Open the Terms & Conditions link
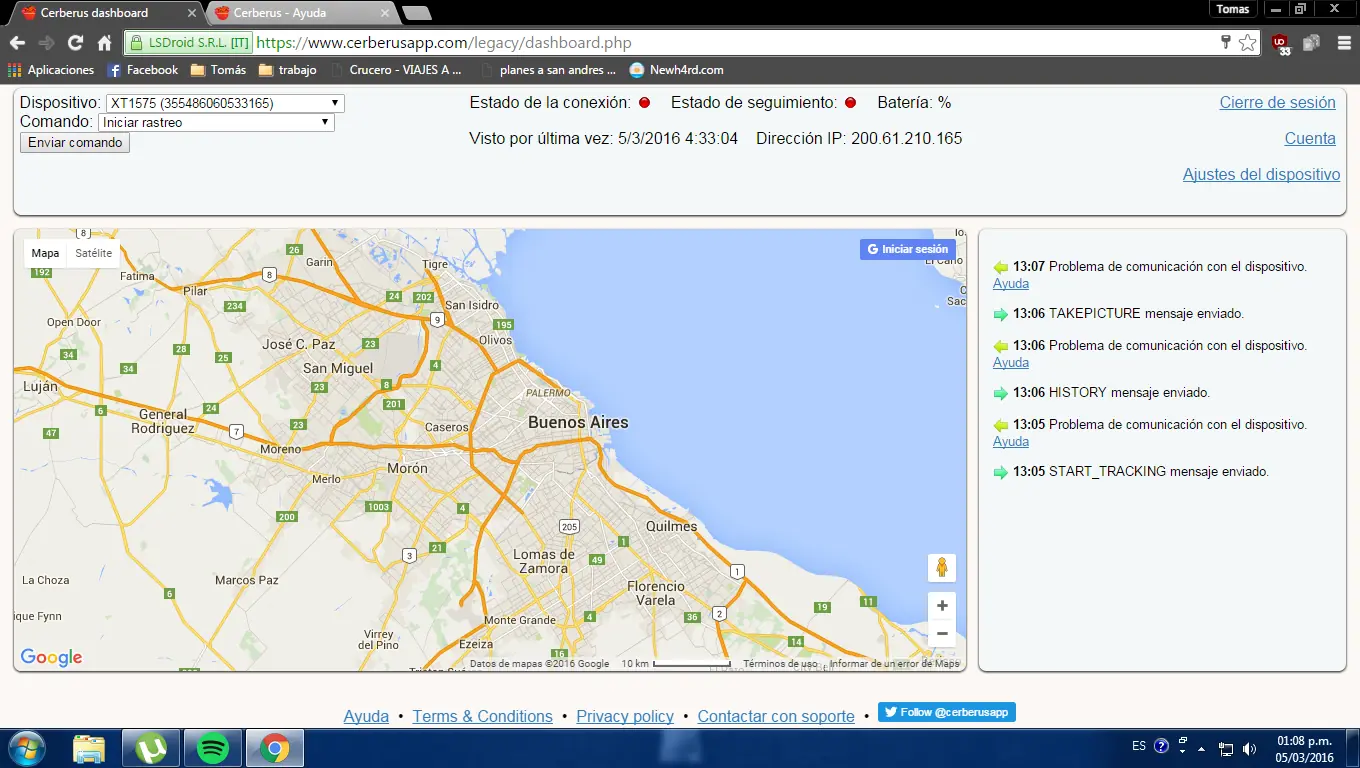 tap(482, 716)
